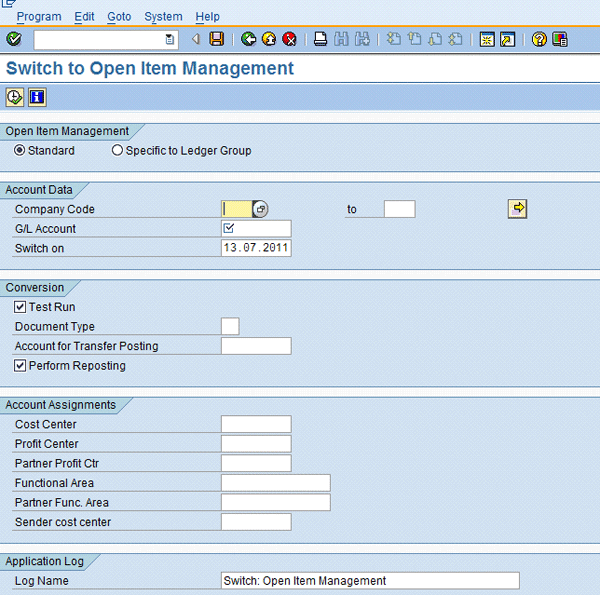The image size is (600, 595).
Task: Click the red Cancel icon
Action: point(289,39)
